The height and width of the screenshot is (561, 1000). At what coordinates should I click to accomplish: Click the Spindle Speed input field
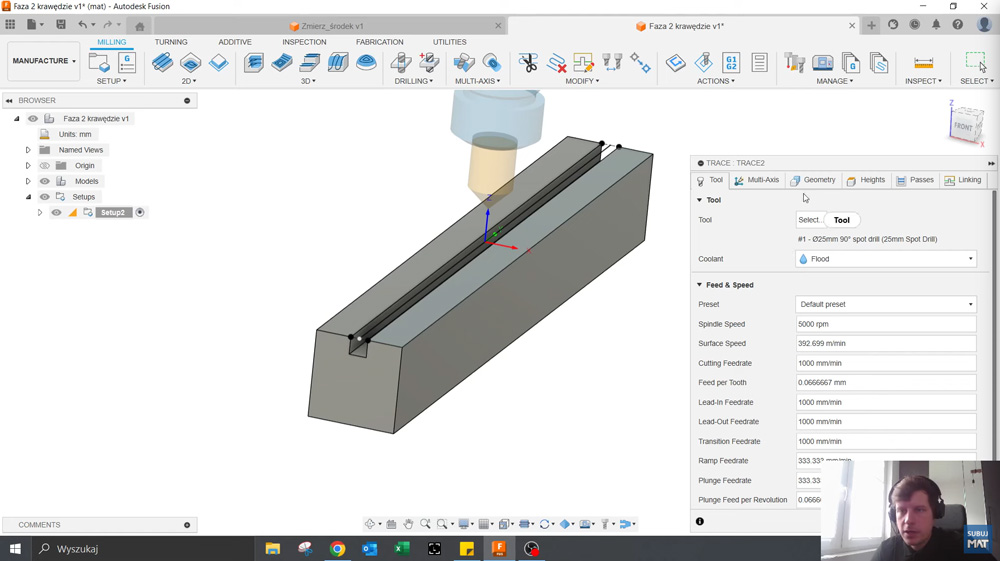pyautogui.click(x=885, y=324)
